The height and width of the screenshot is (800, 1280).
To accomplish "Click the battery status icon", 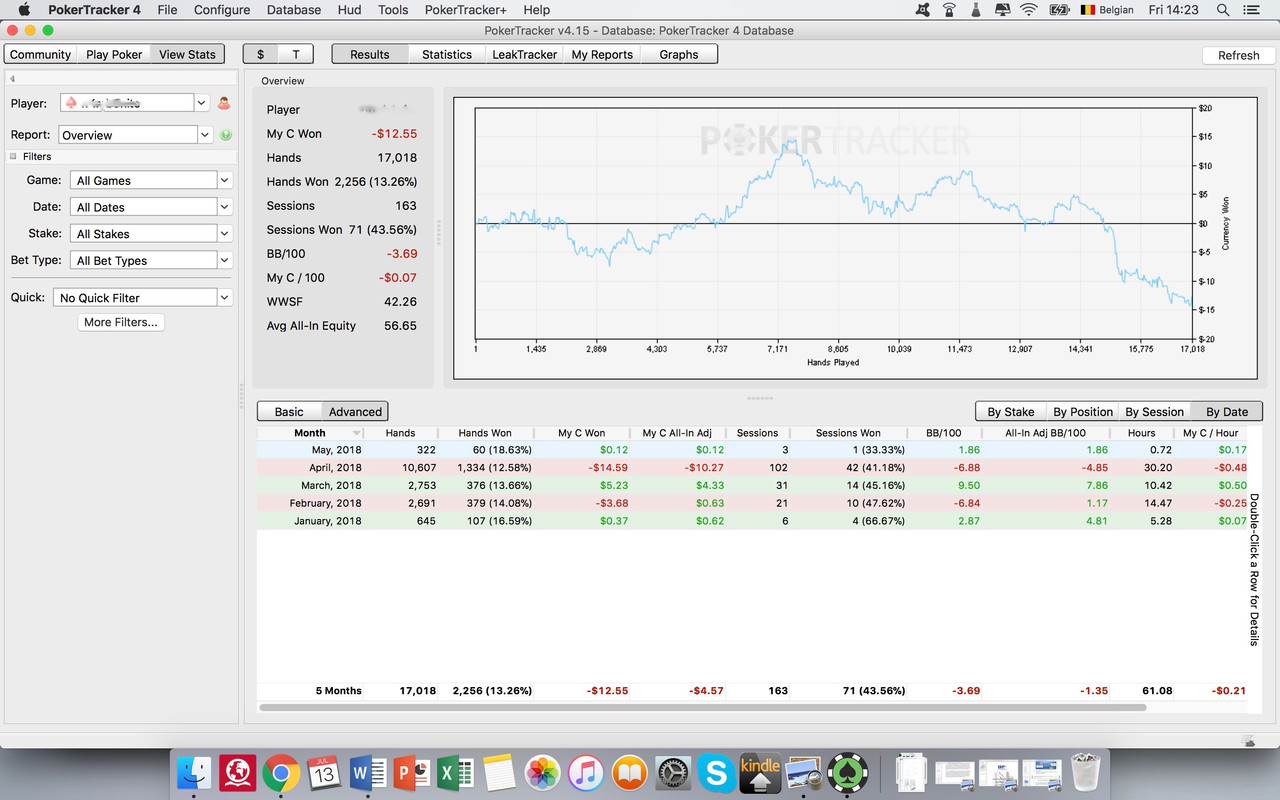I will click(1061, 10).
